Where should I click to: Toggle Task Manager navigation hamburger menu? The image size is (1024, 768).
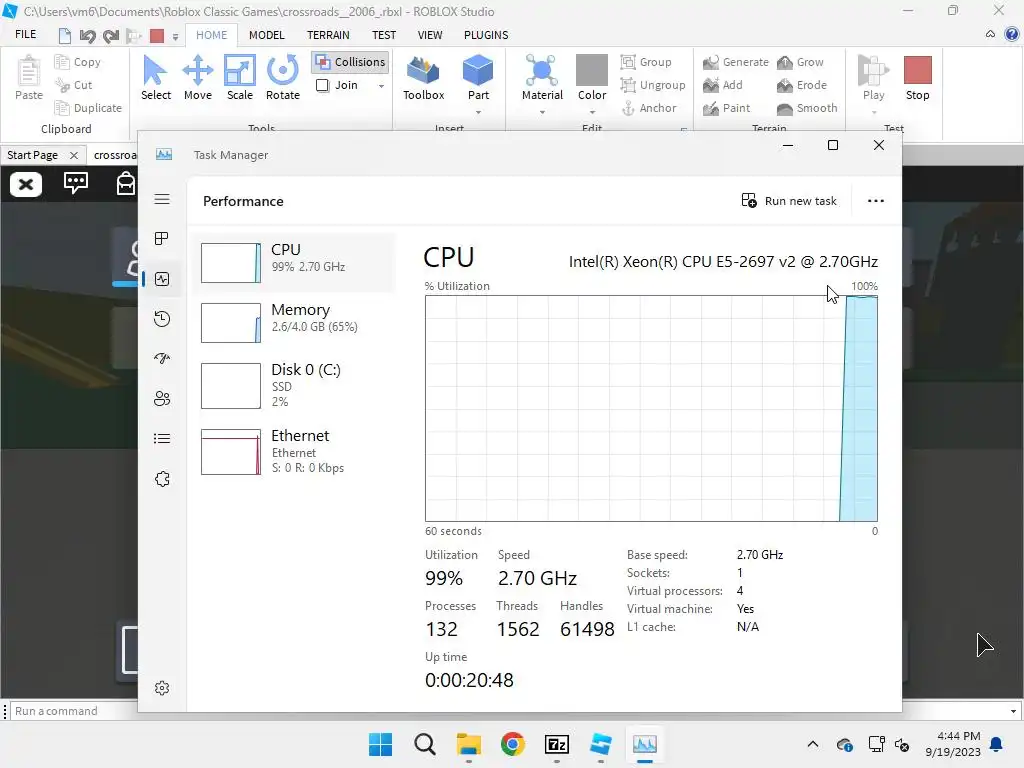(x=162, y=199)
